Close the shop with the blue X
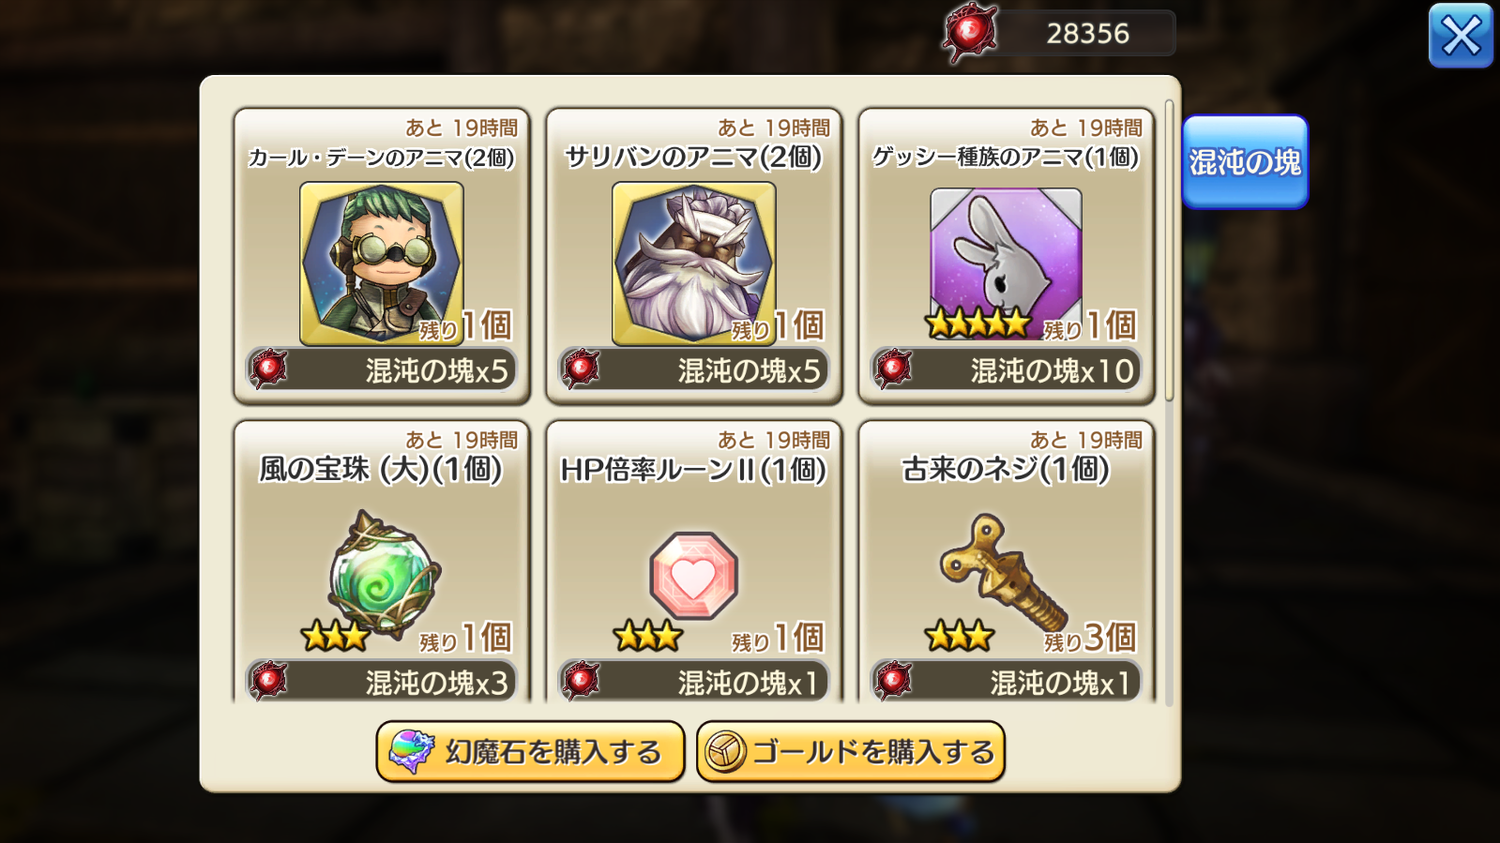Screen dimensions: 1500x843 coord(1461,36)
